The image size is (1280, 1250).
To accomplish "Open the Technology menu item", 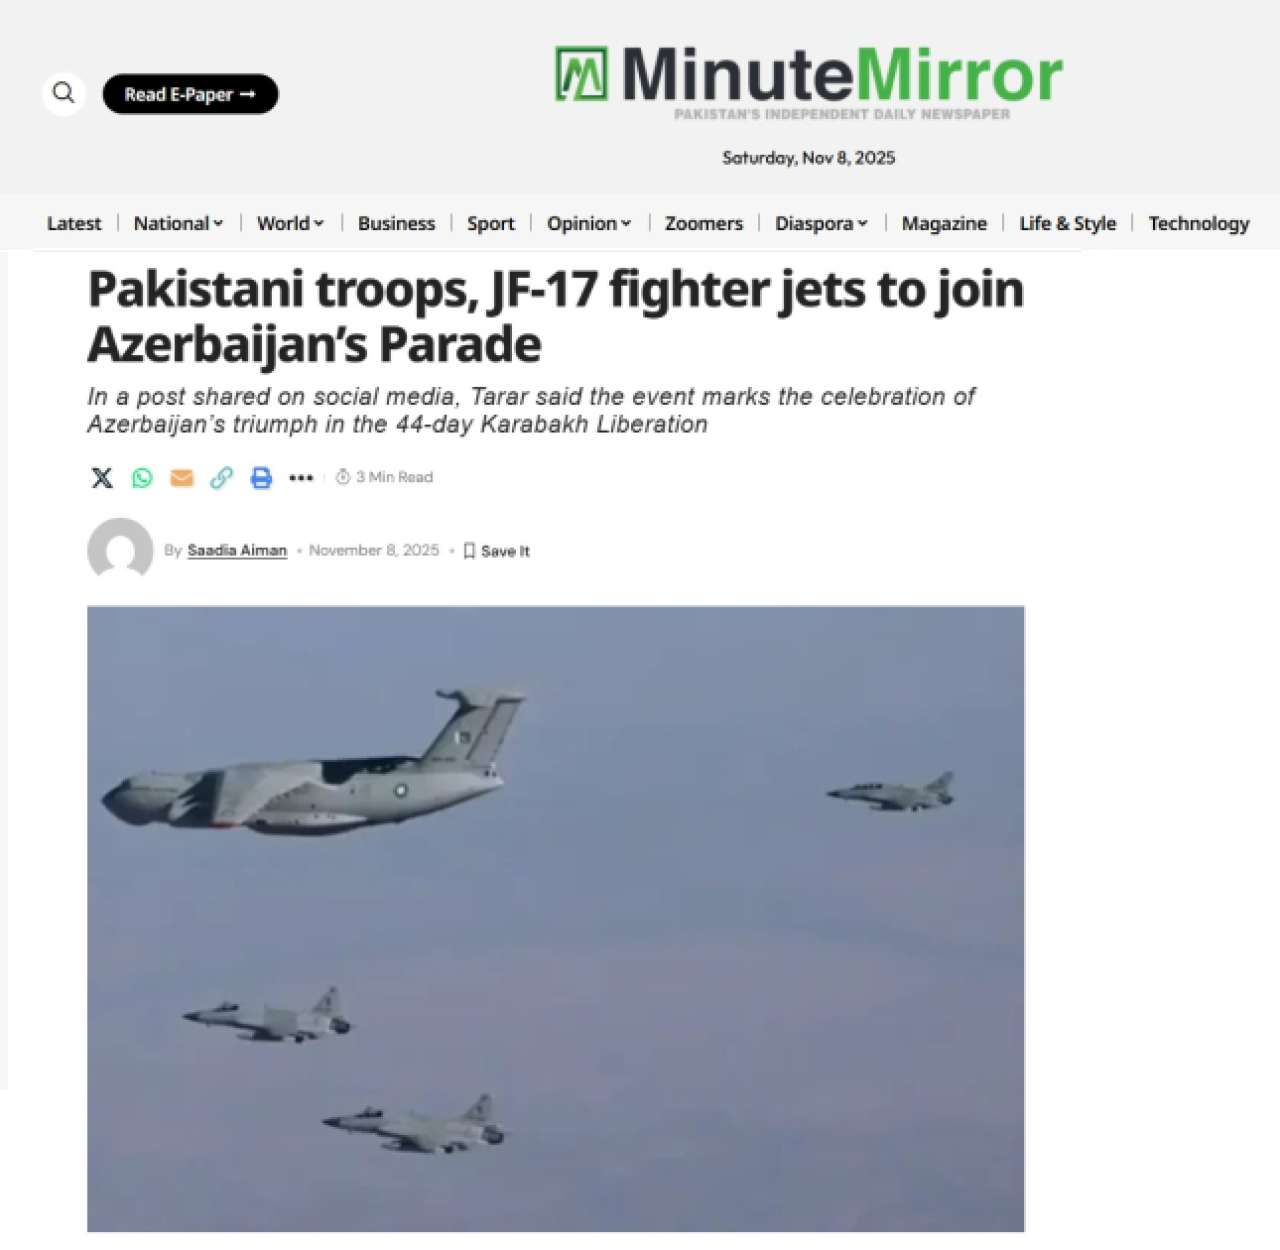I will click(1198, 223).
